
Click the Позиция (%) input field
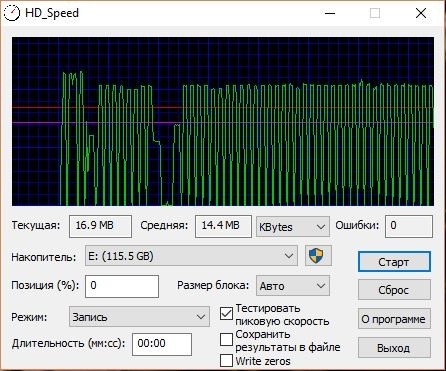click(122, 286)
